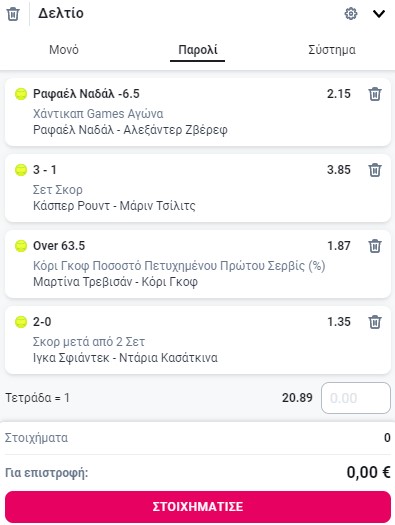
Task: Click tennis ball icon beside Ραφαέλ Ναδάλ -6.5
Action: point(21,94)
